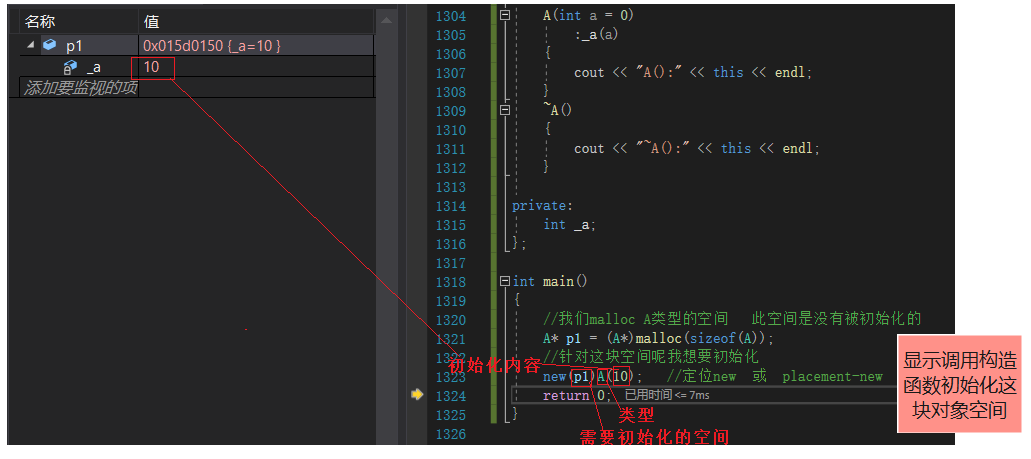Click the yellow current-statement arrow in the margin

(x=416, y=395)
